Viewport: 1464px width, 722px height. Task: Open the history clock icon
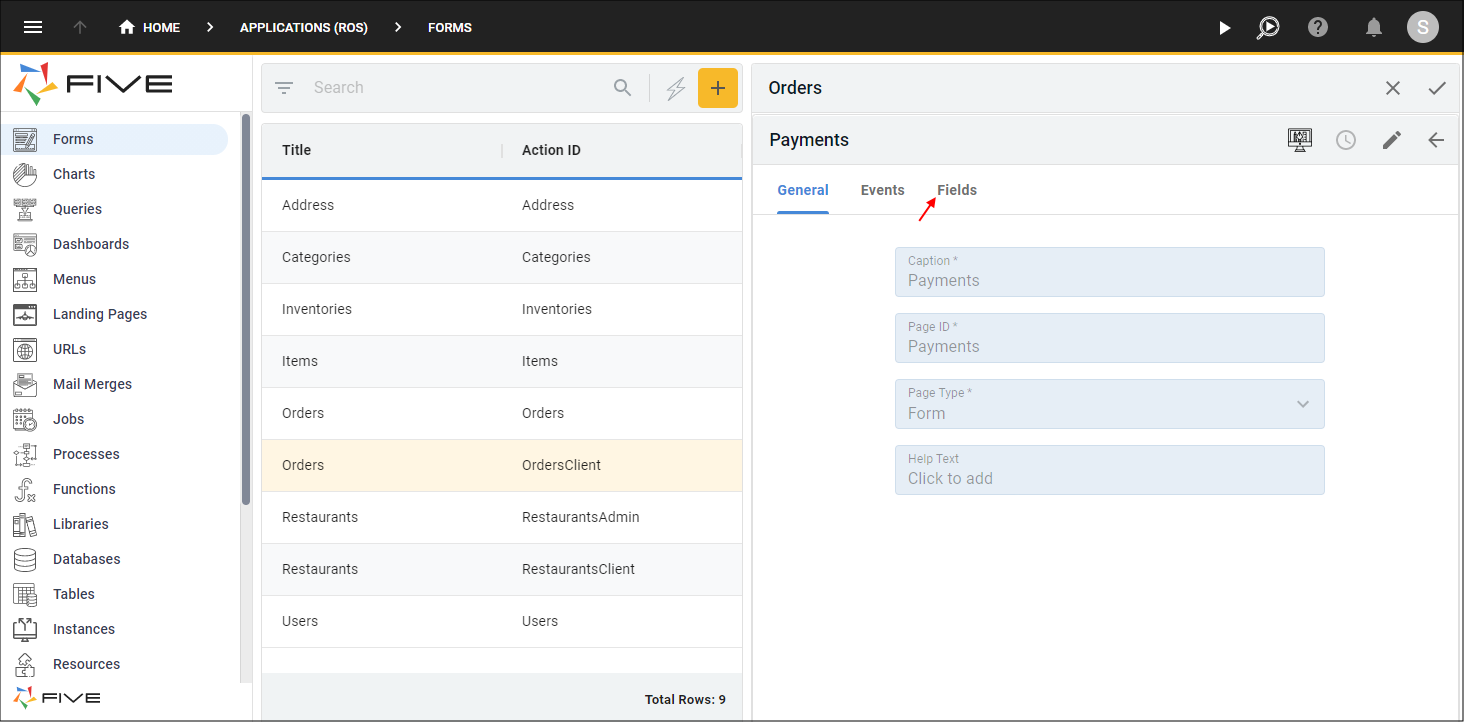point(1346,140)
